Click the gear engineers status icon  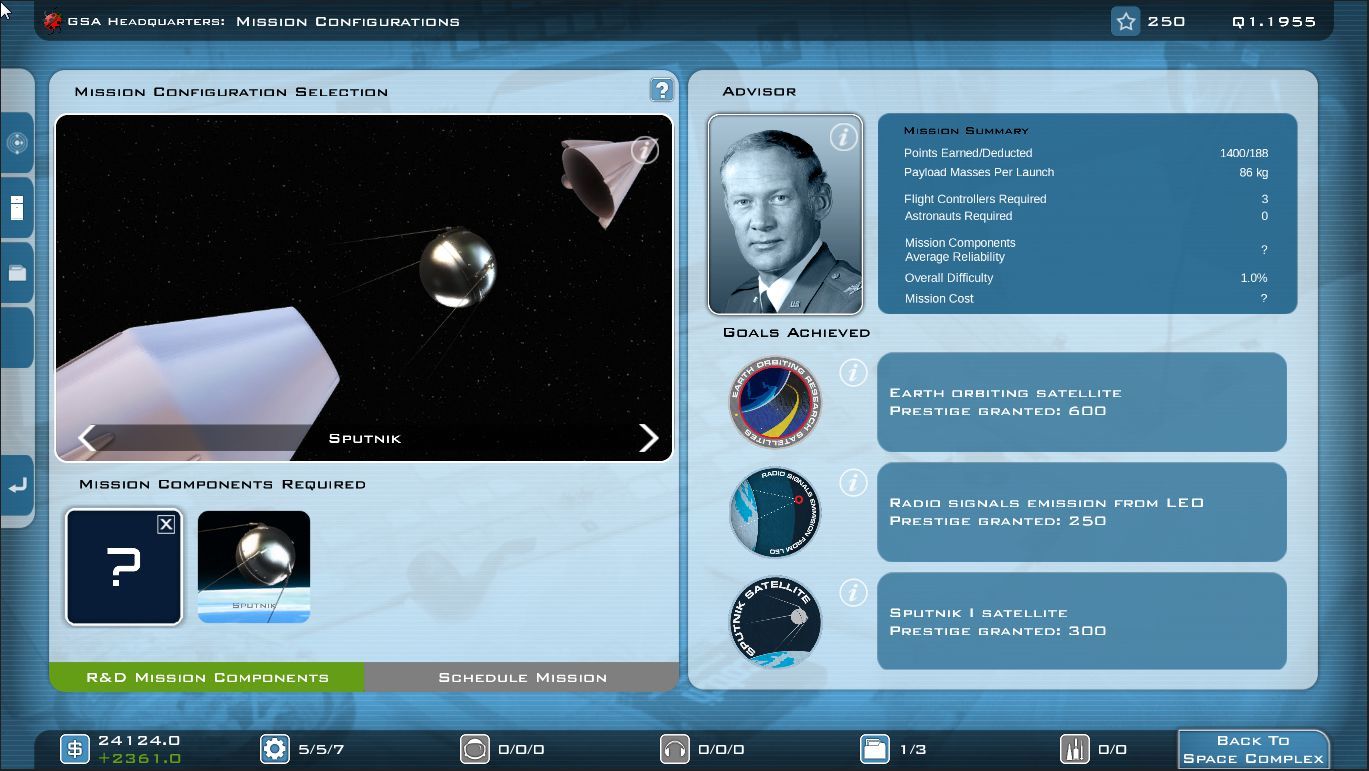tap(275, 749)
